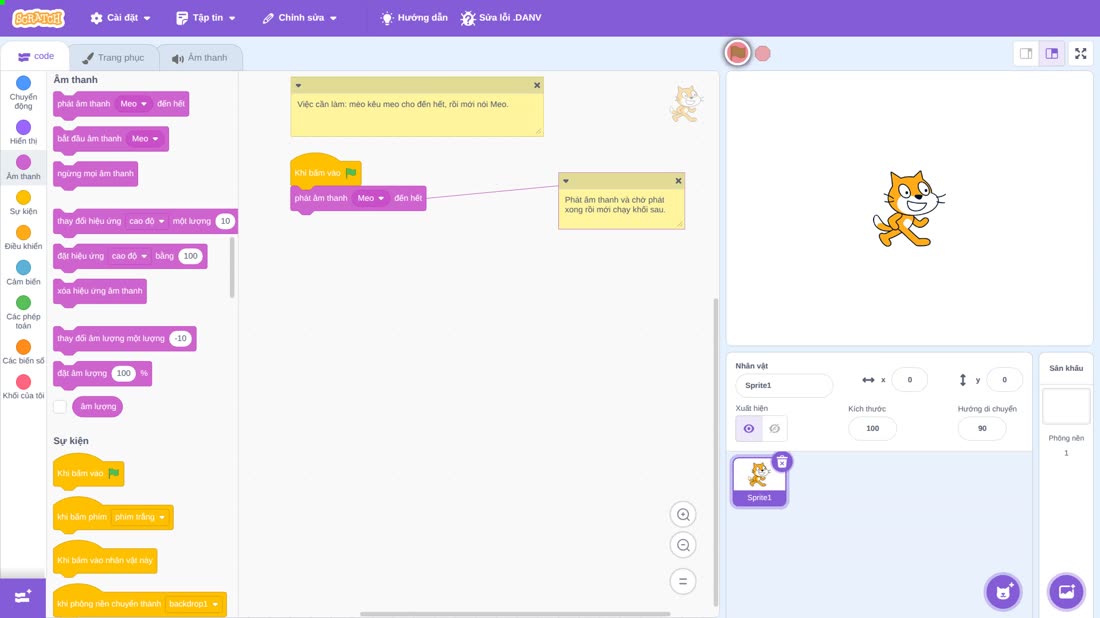Click the block palette vertical scrollbar
The height and width of the screenshot is (618, 1100).
(232, 267)
